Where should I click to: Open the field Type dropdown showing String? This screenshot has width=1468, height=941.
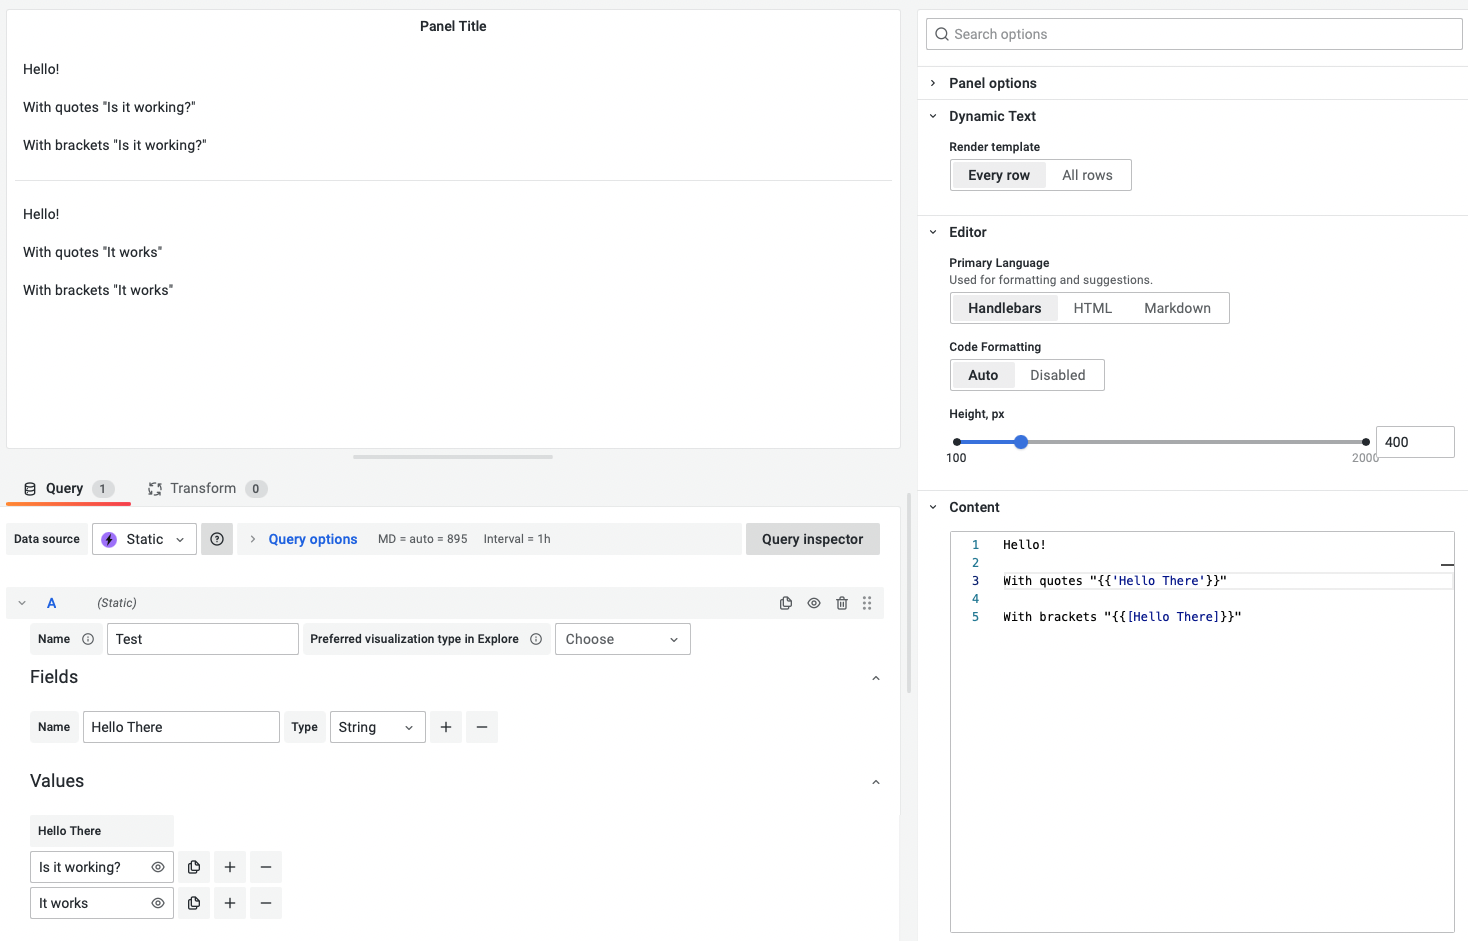click(377, 727)
